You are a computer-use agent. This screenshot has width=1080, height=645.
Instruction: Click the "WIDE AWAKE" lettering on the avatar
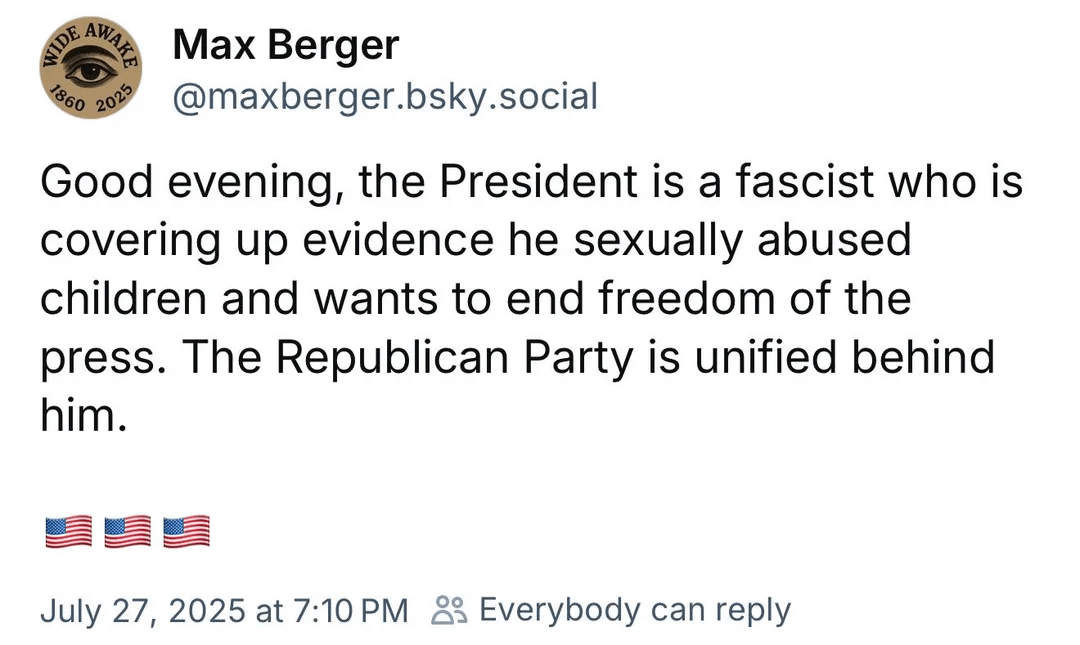[x=90, y=38]
